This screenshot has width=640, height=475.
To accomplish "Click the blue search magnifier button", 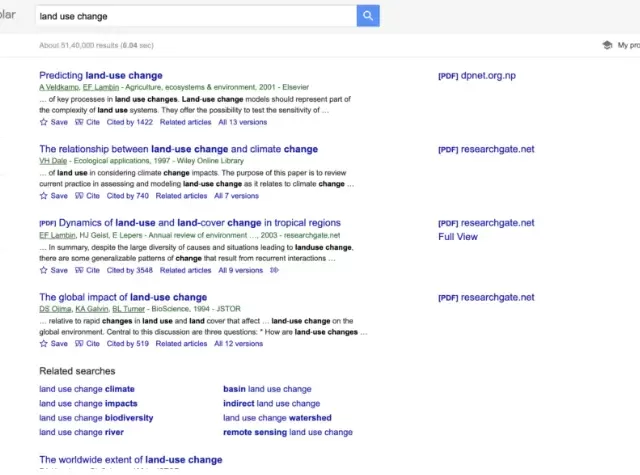I will (x=368, y=16).
